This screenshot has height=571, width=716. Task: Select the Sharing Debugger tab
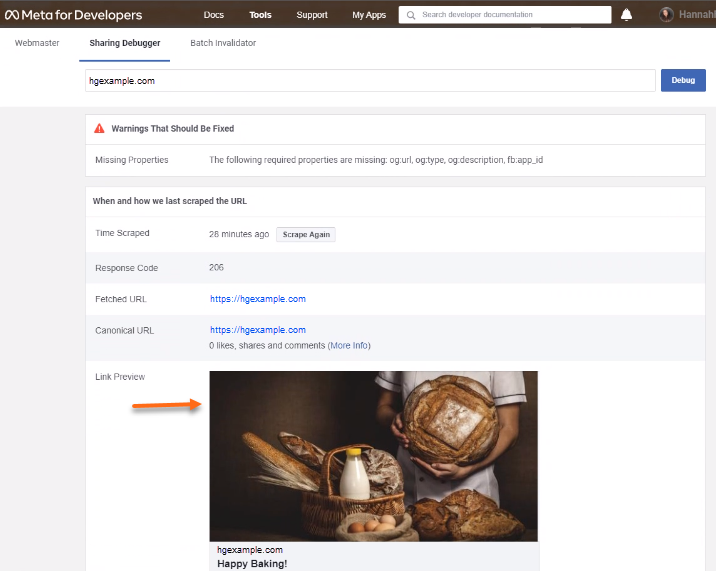coord(125,43)
